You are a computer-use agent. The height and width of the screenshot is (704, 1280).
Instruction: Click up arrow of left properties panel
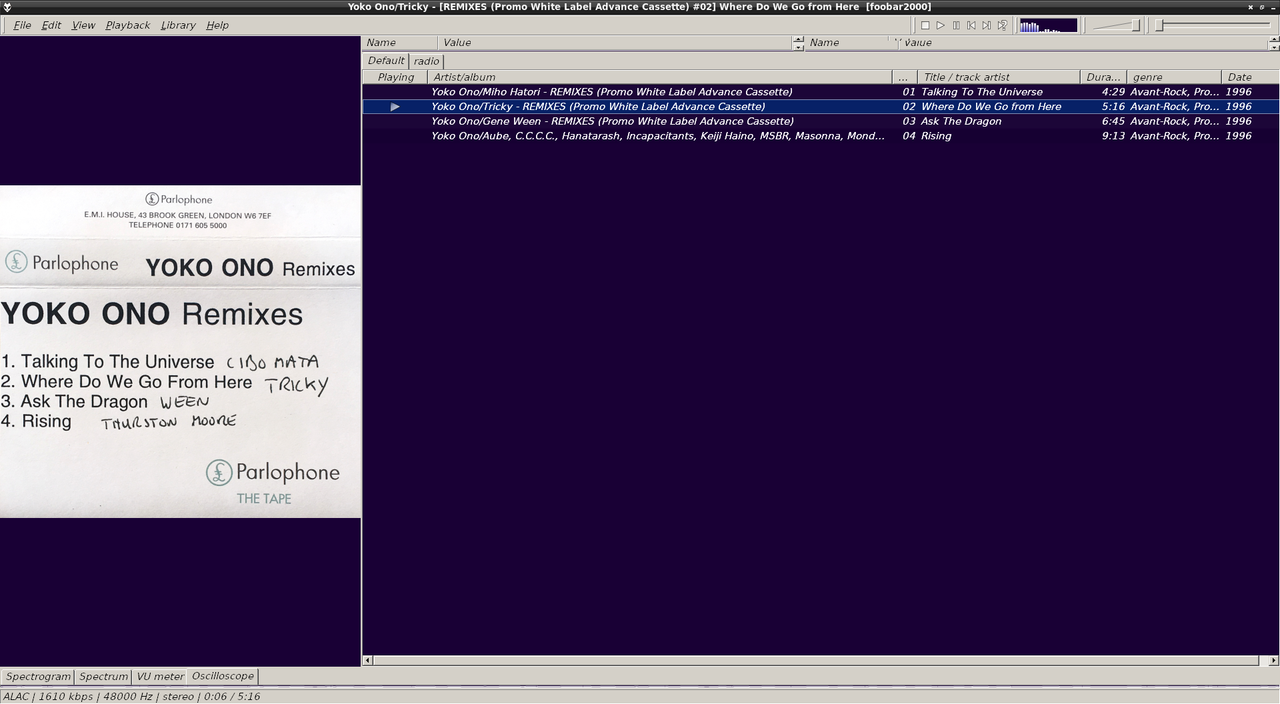pyautogui.click(x=798, y=39)
